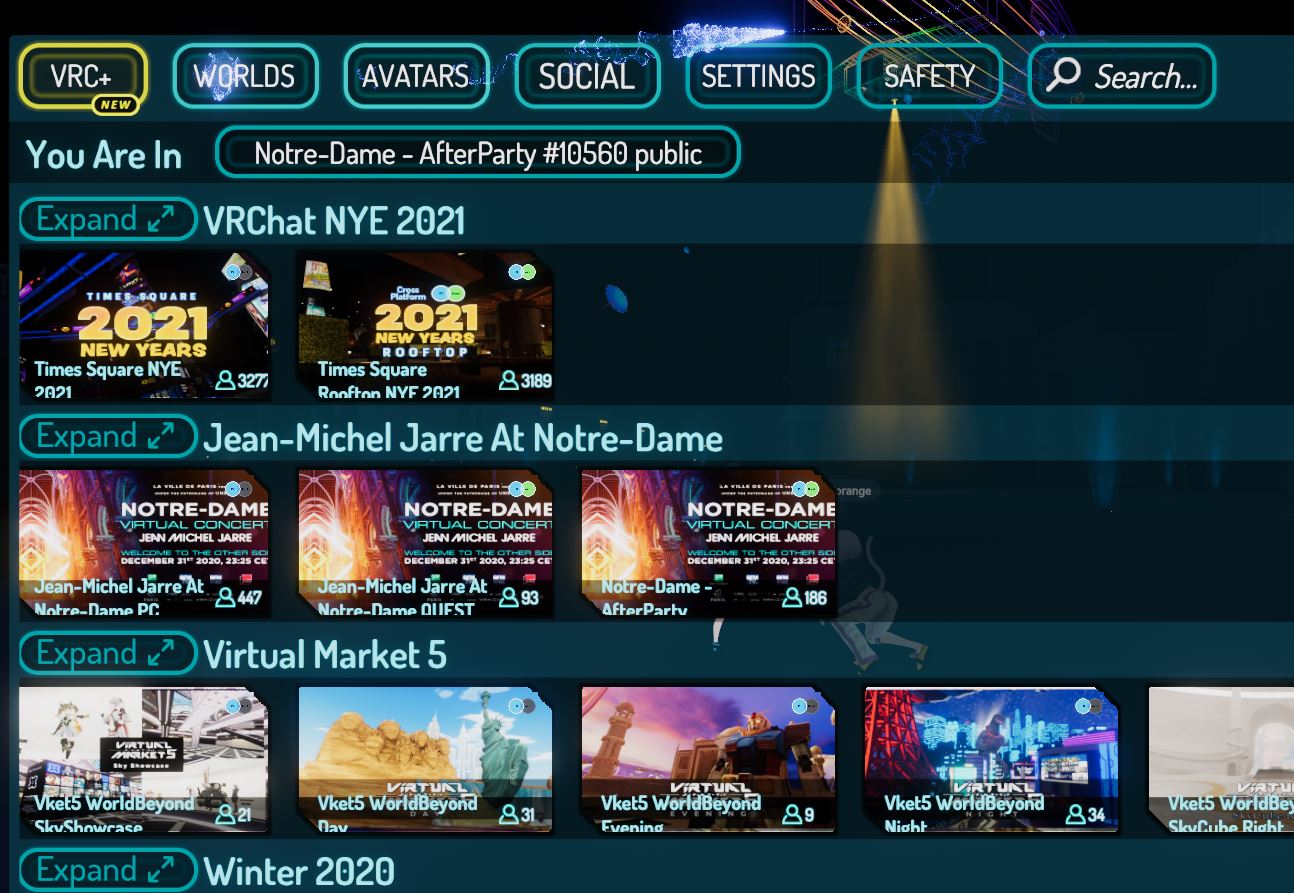Open current world Notre-Dame AfterParty #10560
Viewport: 1294px width, 893px height.
click(x=478, y=153)
